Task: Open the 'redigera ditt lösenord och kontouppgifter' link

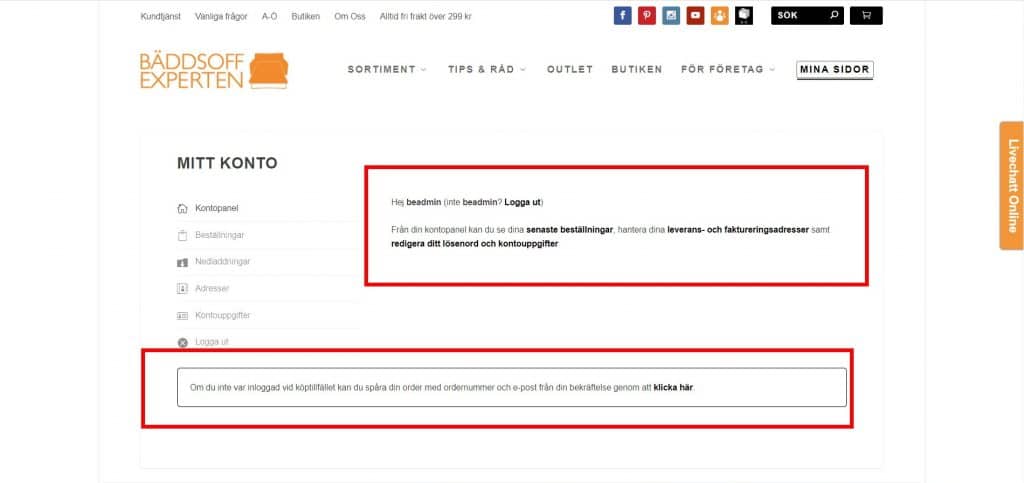Action: [475, 244]
